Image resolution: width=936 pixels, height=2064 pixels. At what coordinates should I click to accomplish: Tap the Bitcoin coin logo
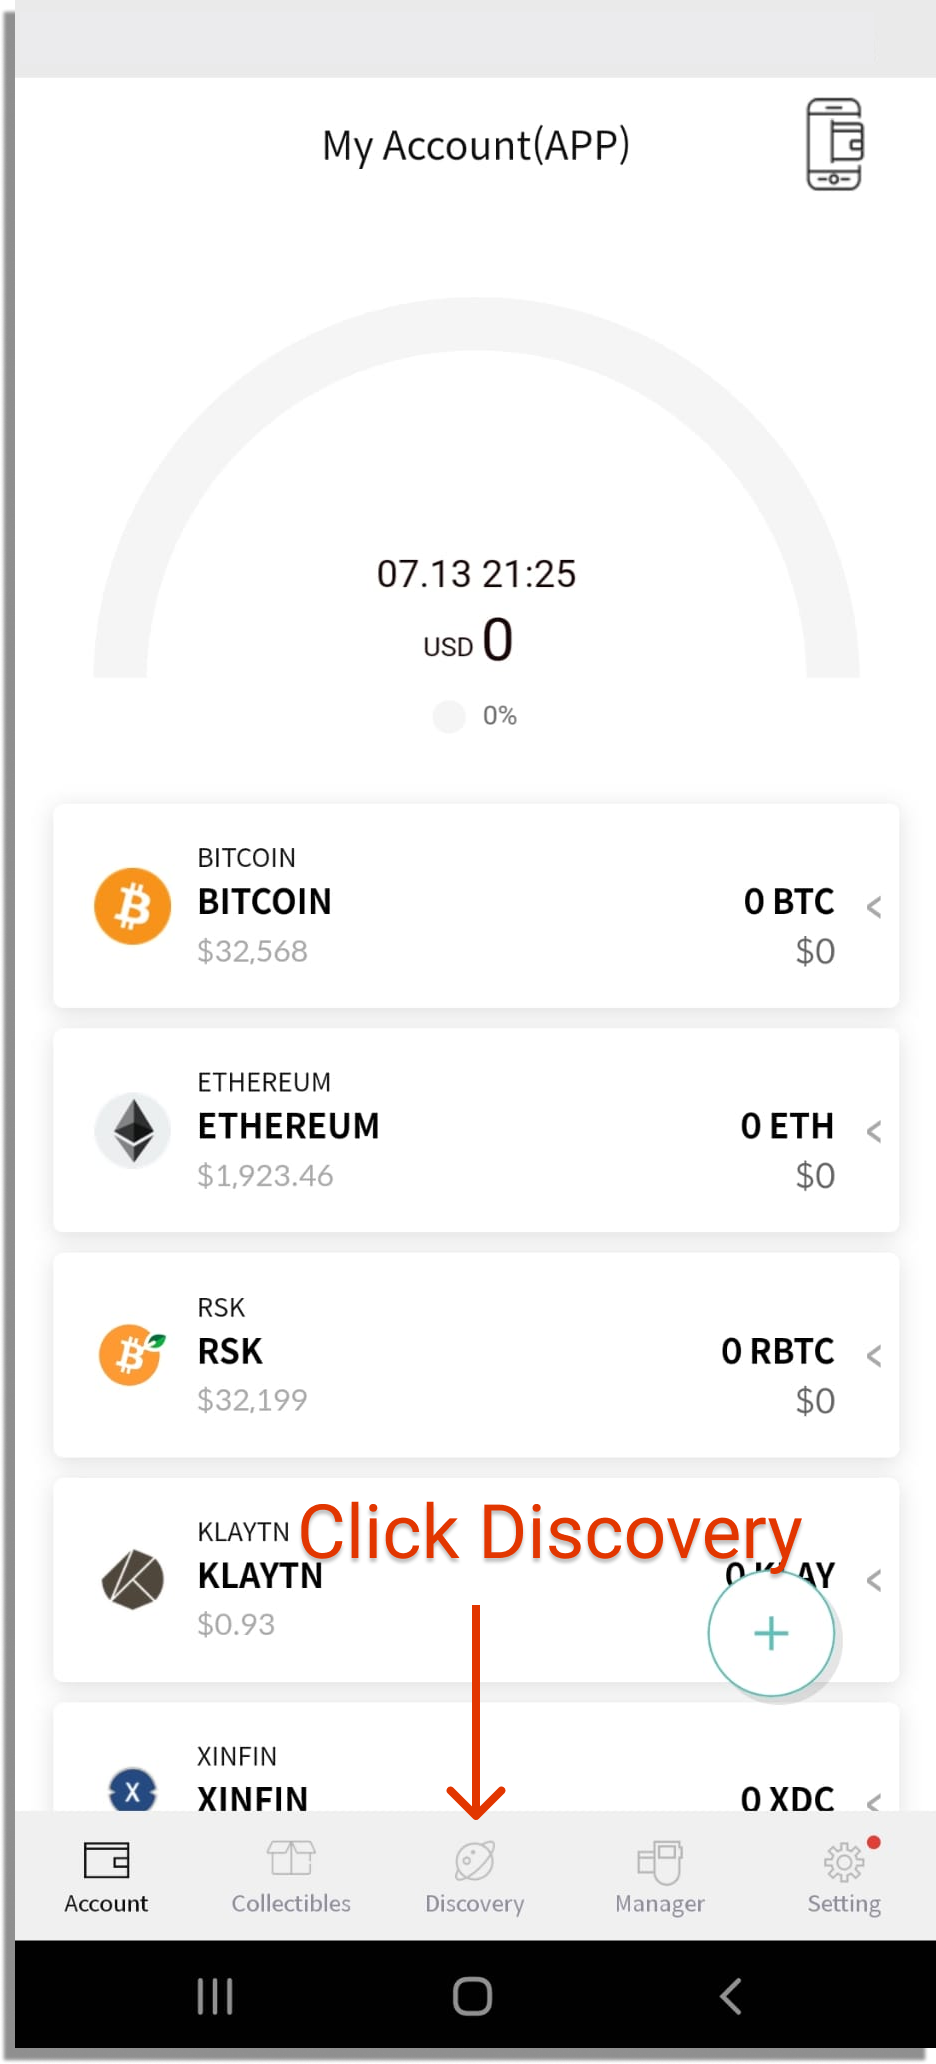tap(132, 906)
